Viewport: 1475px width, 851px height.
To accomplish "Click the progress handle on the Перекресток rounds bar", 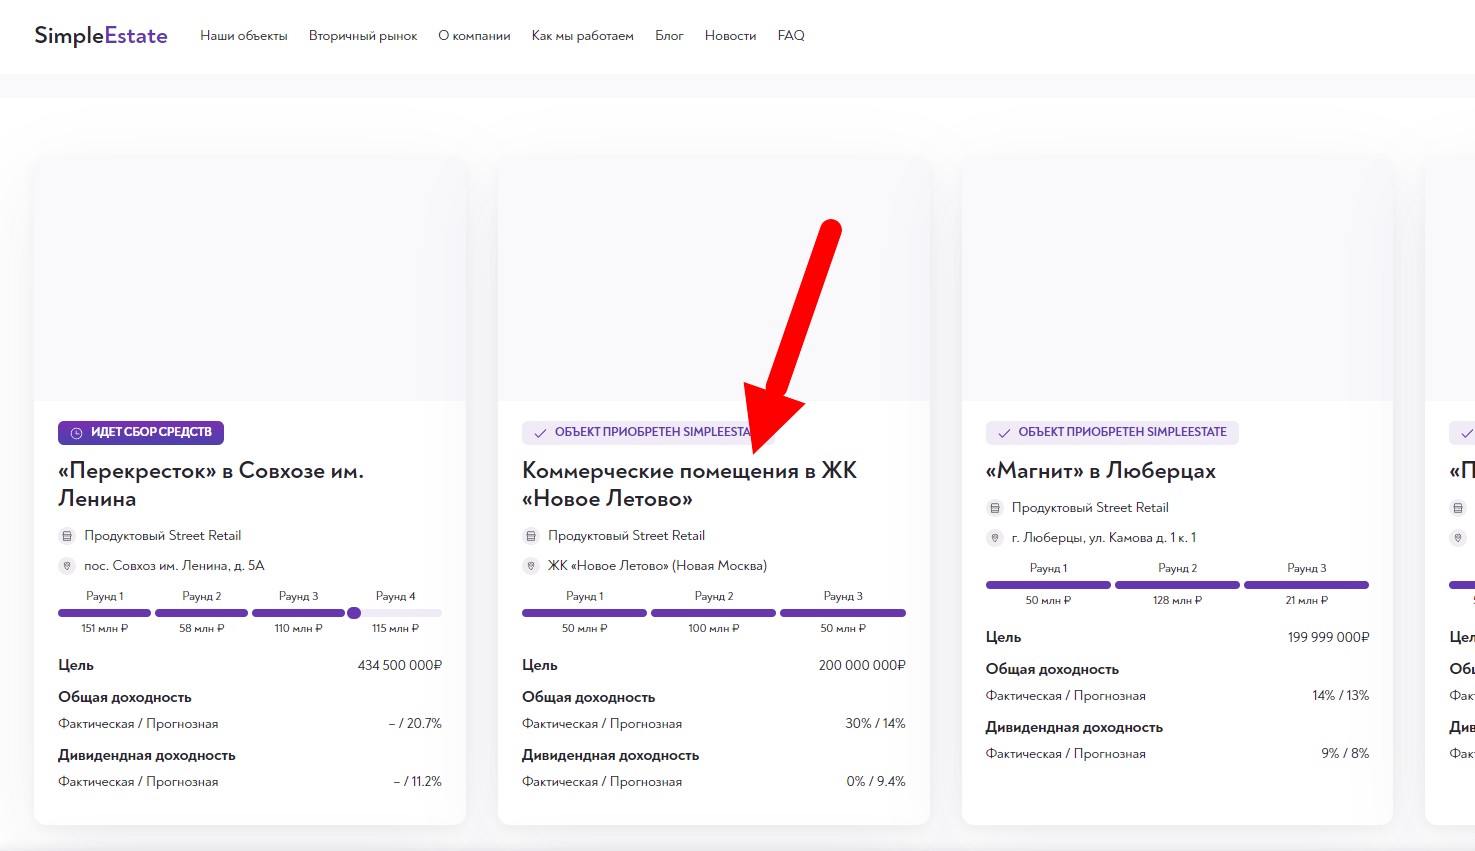I will click(x=354, y=613).
